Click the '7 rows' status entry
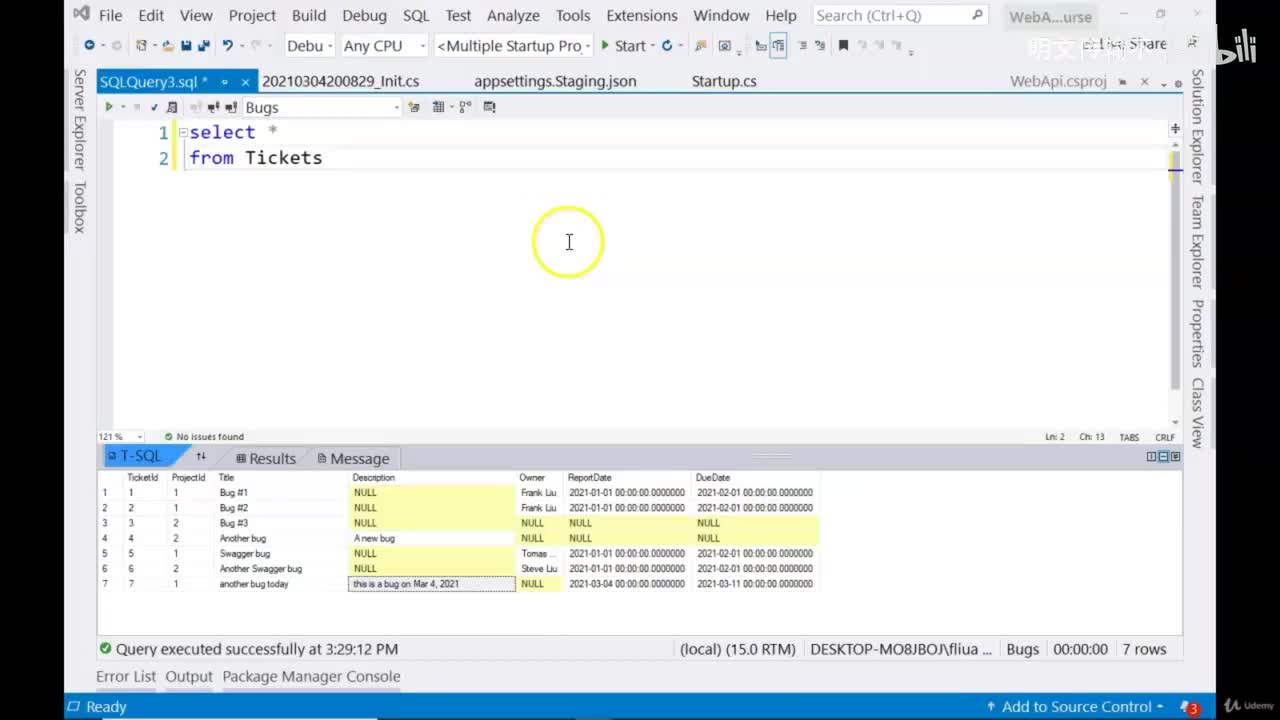 (x=1144, y=649)
